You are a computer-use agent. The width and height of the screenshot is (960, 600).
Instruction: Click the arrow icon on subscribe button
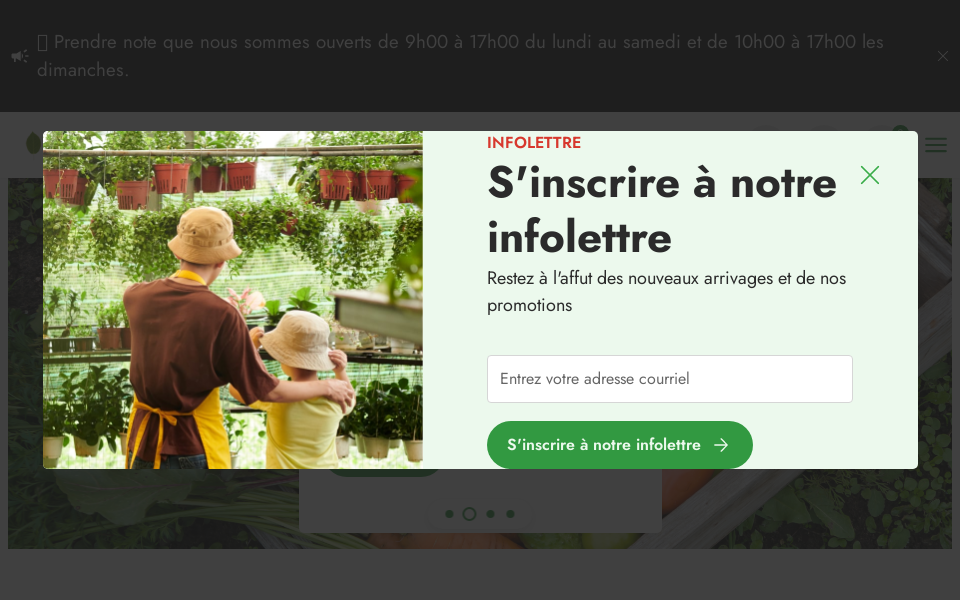721,445
